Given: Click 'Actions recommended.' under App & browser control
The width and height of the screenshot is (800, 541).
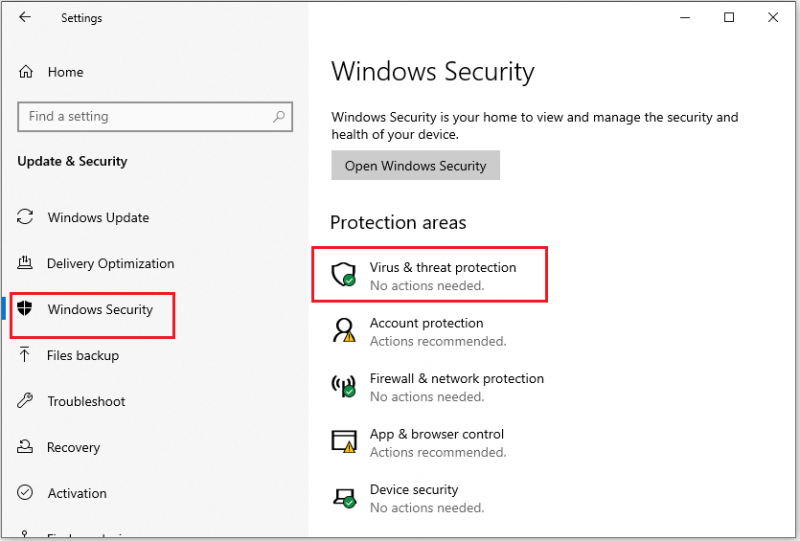Looking at the screenshot, I should [438, 453].
